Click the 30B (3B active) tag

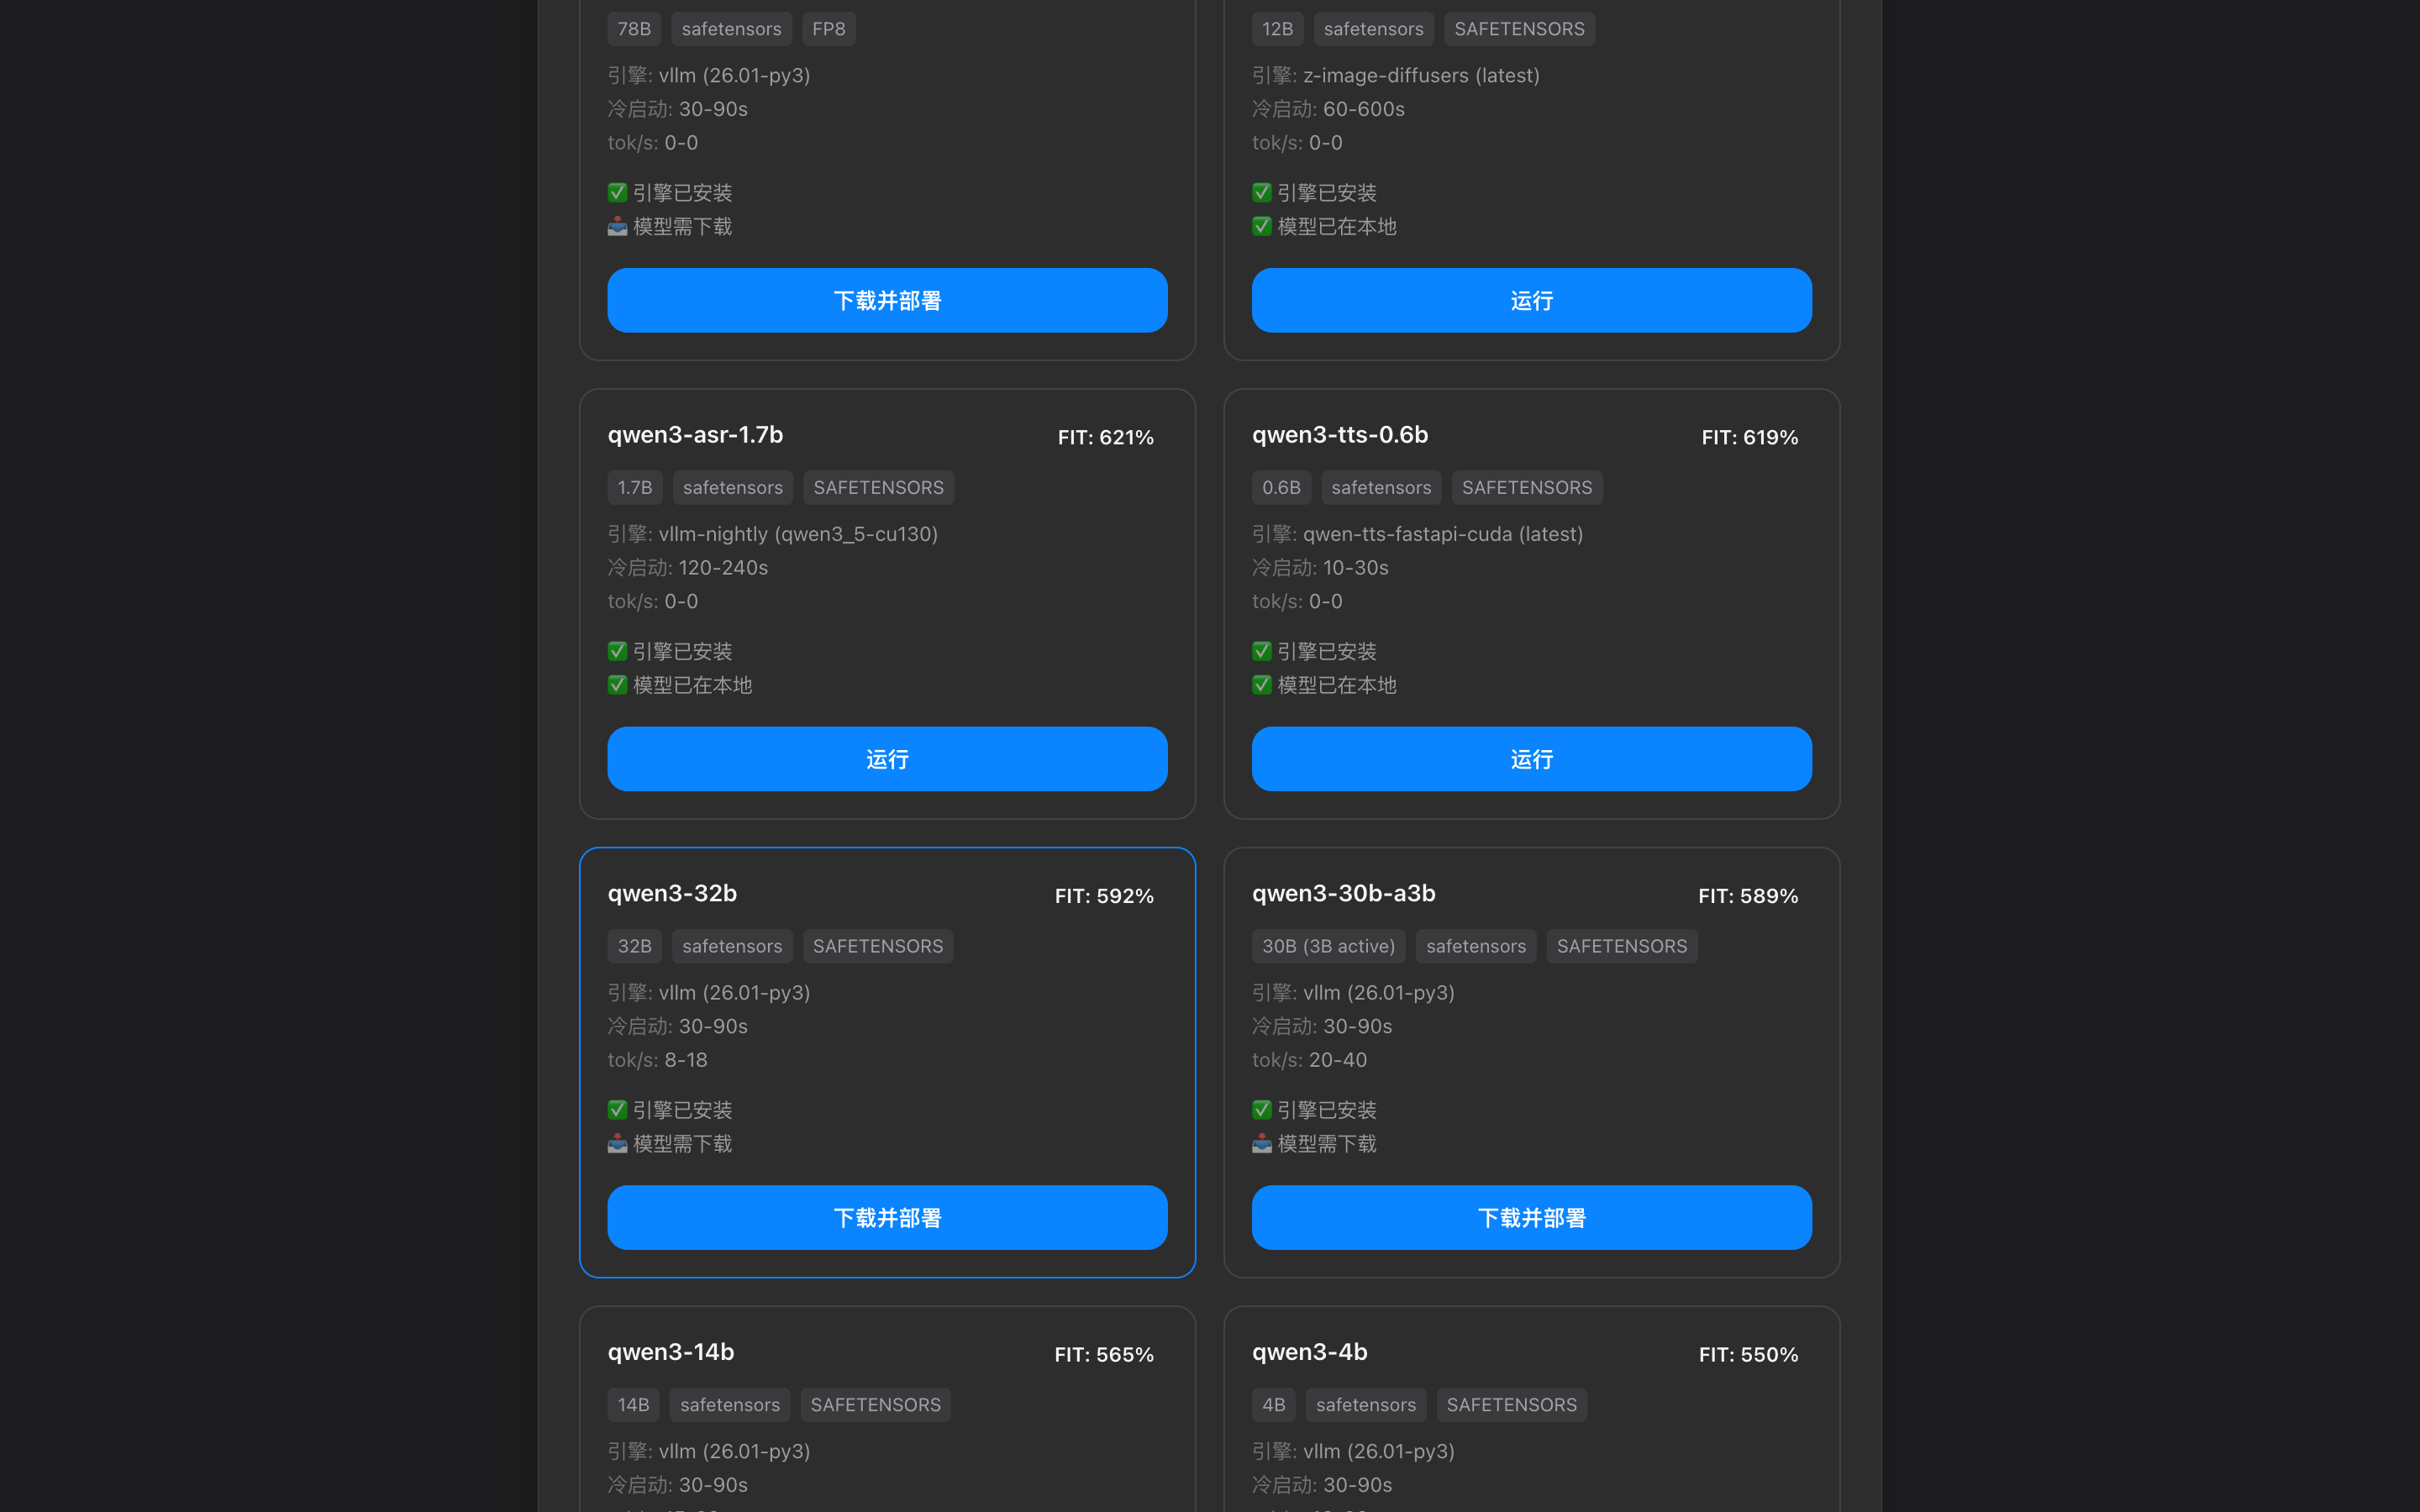(x=1328, y=946)
